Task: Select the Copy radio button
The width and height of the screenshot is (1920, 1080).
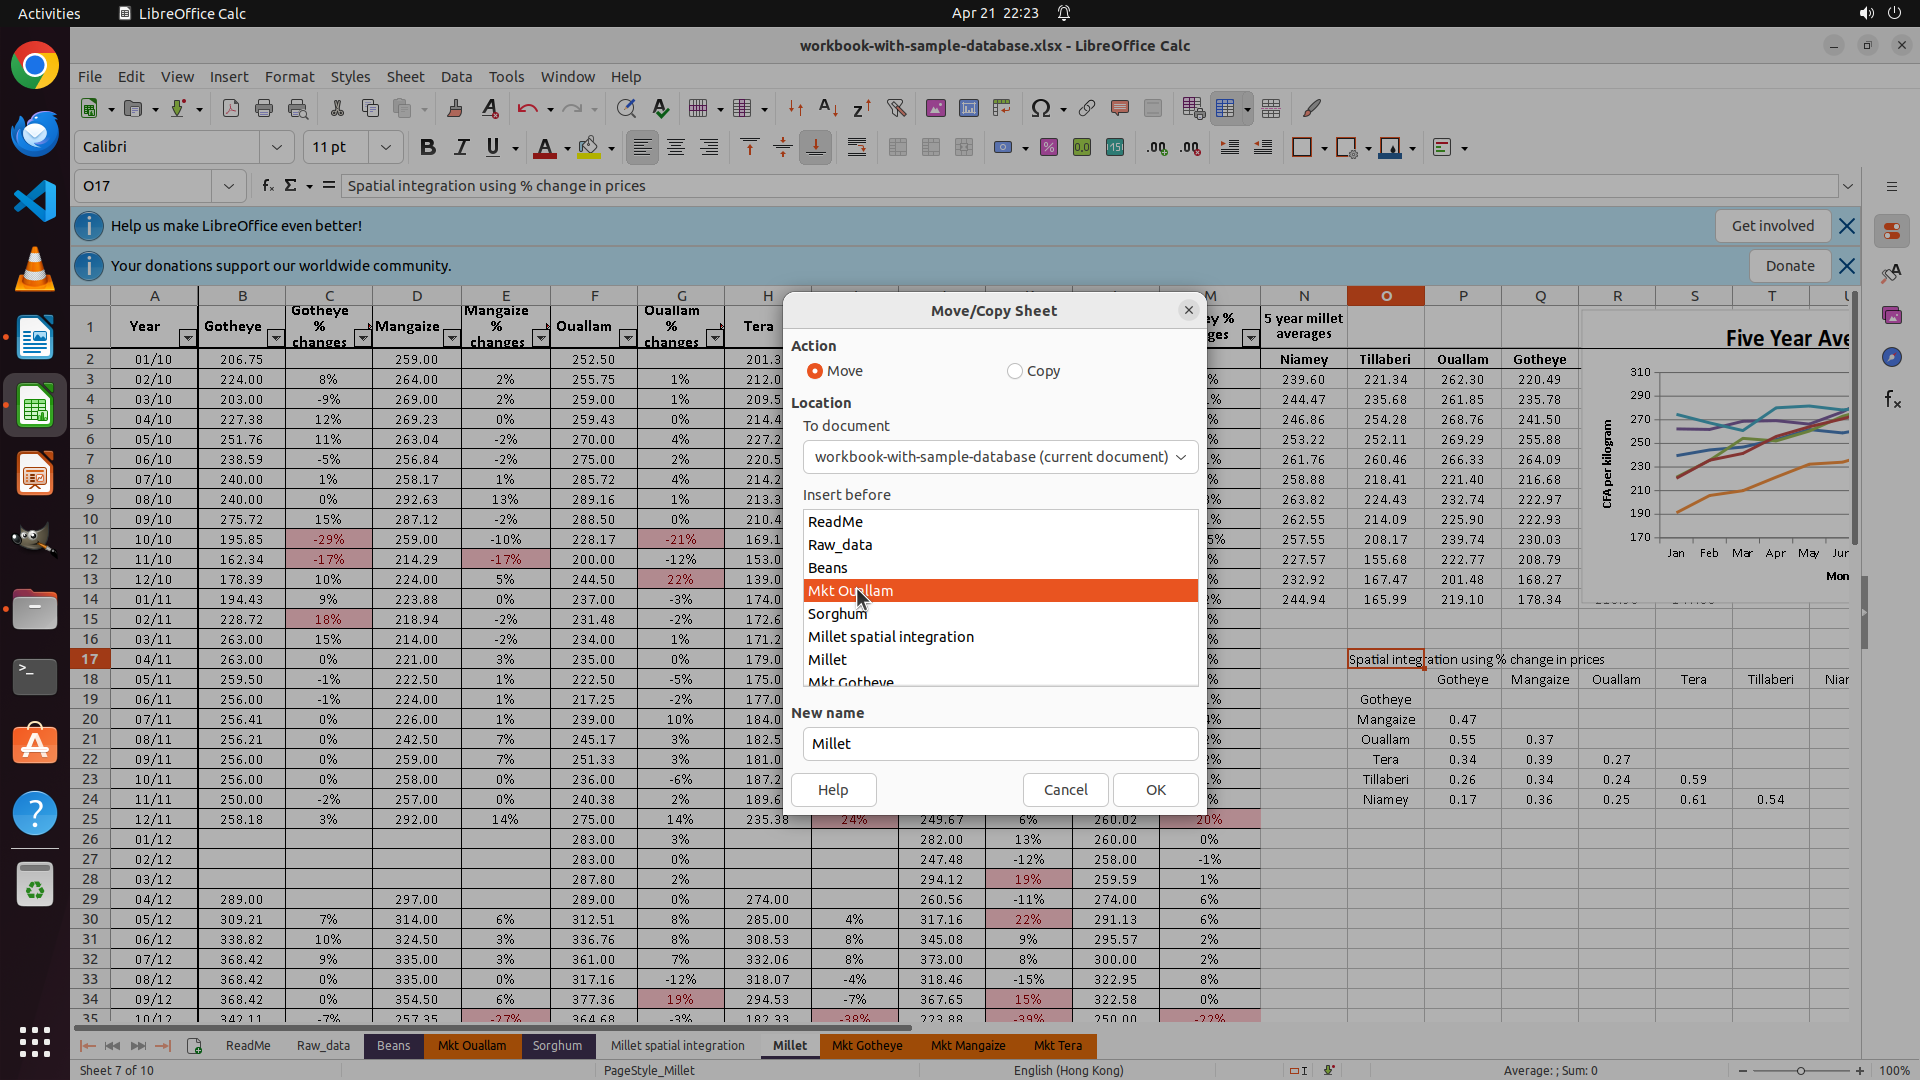Action: pyautogui.click(x=1015, y=371)
